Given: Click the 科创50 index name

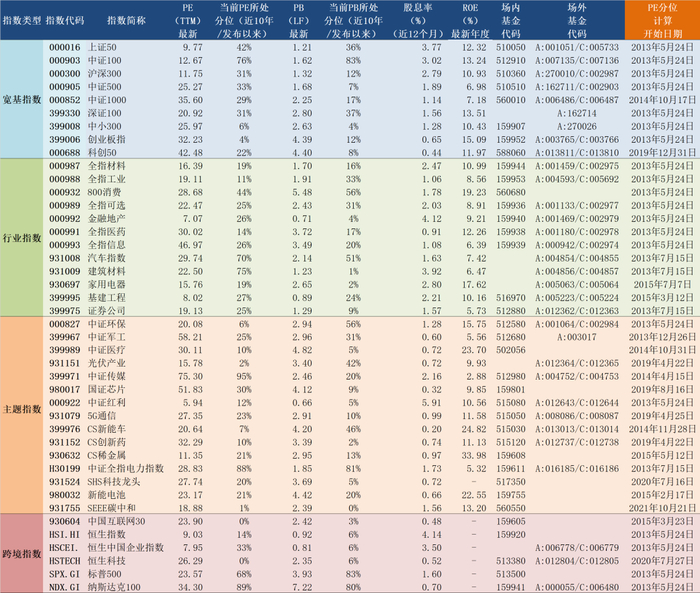Looking at the screenshot, I should coord(102,153).
